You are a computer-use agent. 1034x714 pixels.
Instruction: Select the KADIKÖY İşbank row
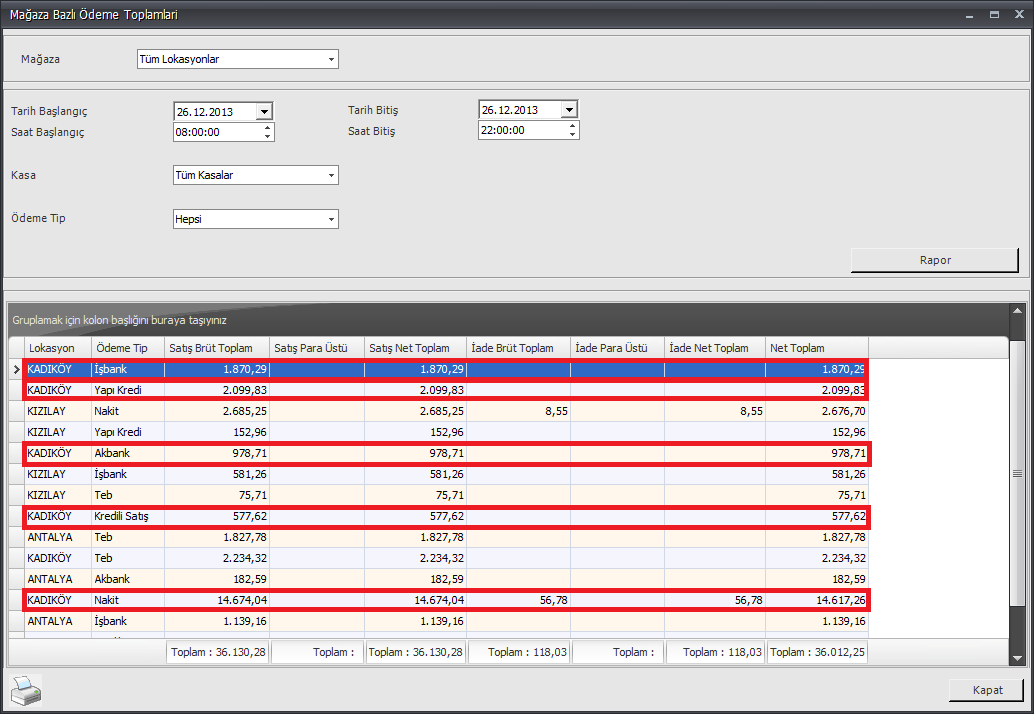446,369
